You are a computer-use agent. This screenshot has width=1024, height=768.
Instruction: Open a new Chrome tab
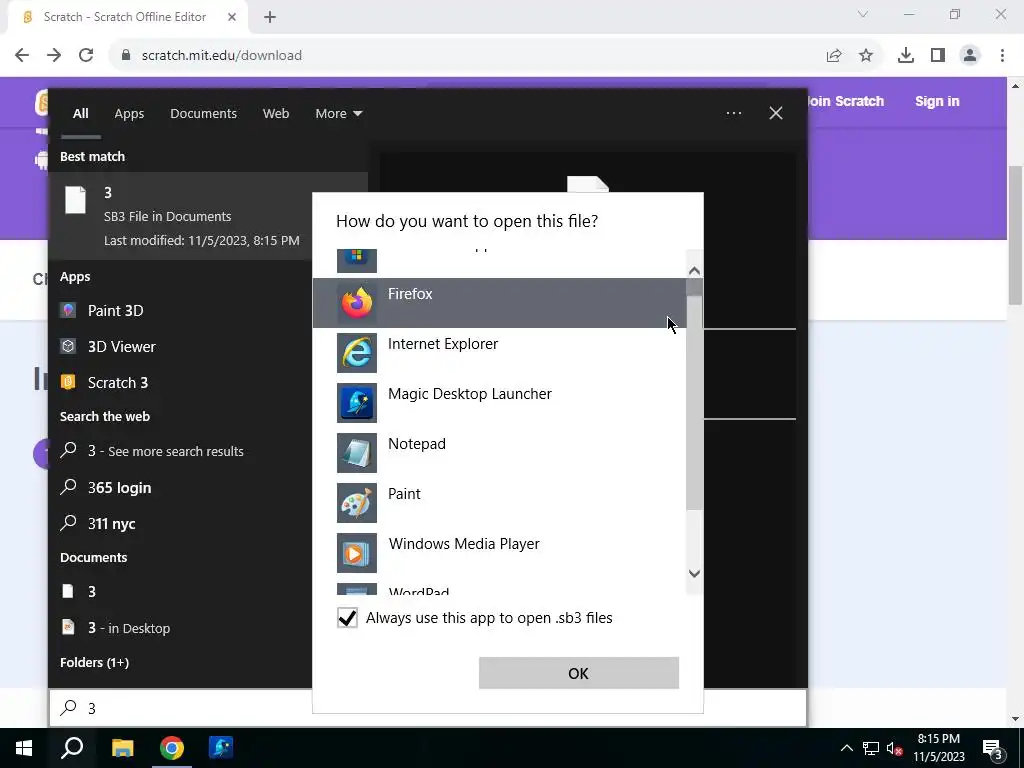pyautogui.click(x=270, y=17)
